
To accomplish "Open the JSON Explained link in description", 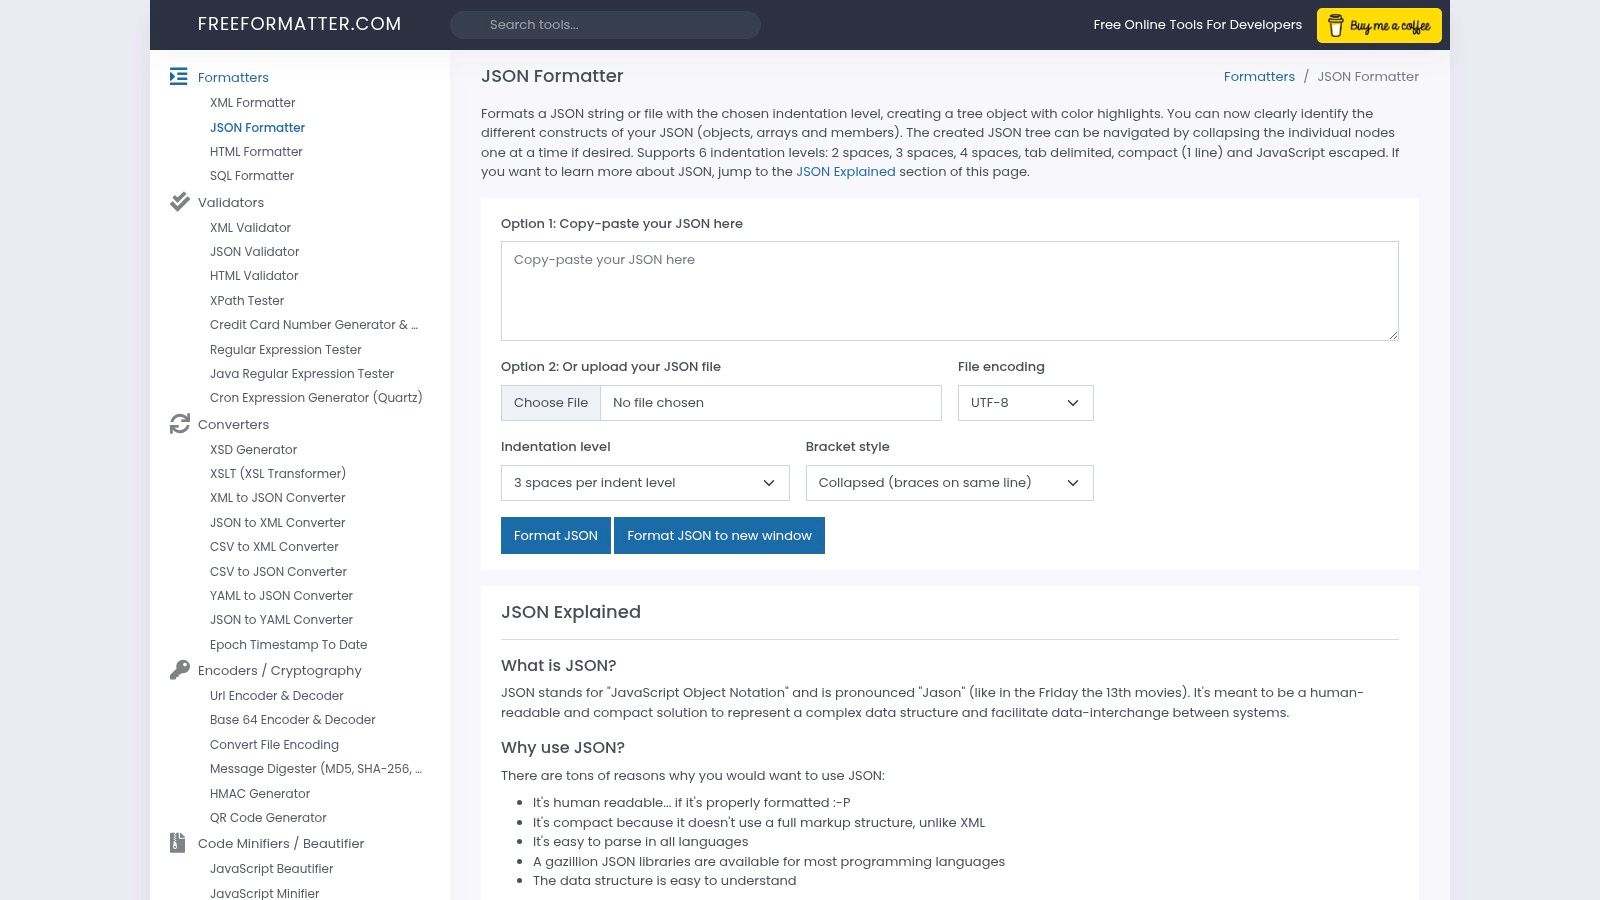I will point(845,171).
